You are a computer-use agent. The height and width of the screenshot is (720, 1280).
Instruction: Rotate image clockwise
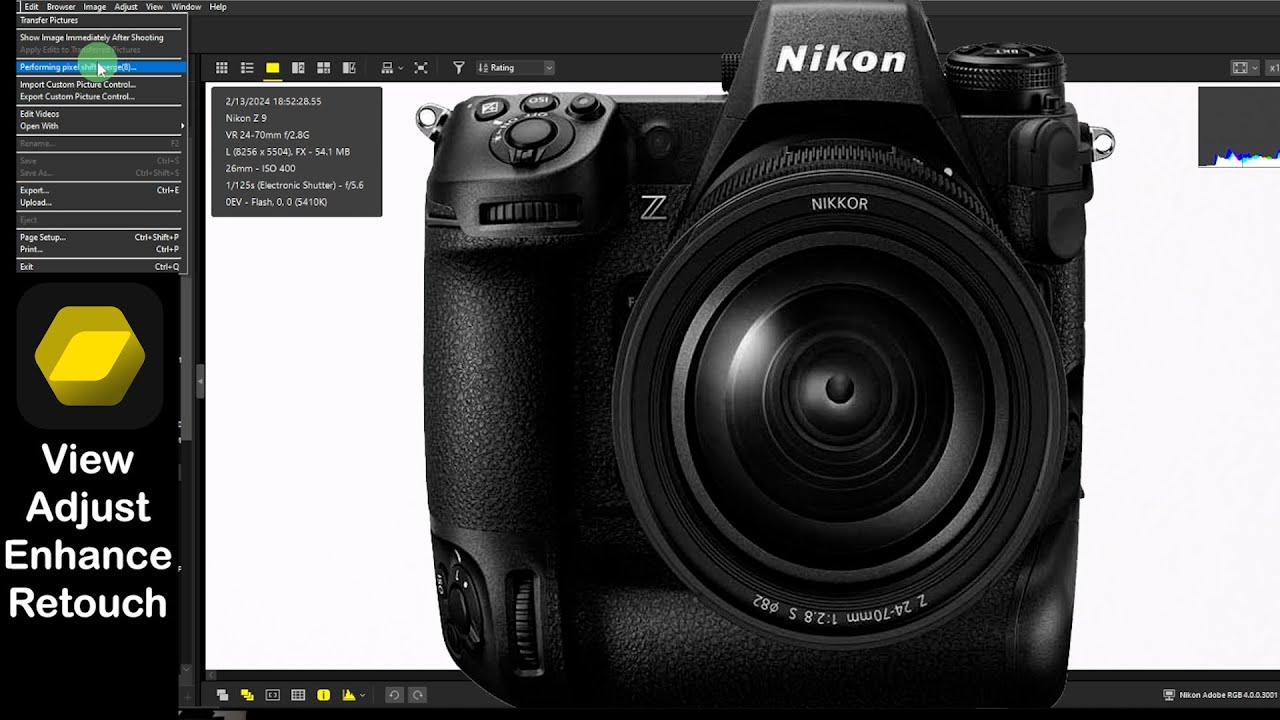(418, 695)
